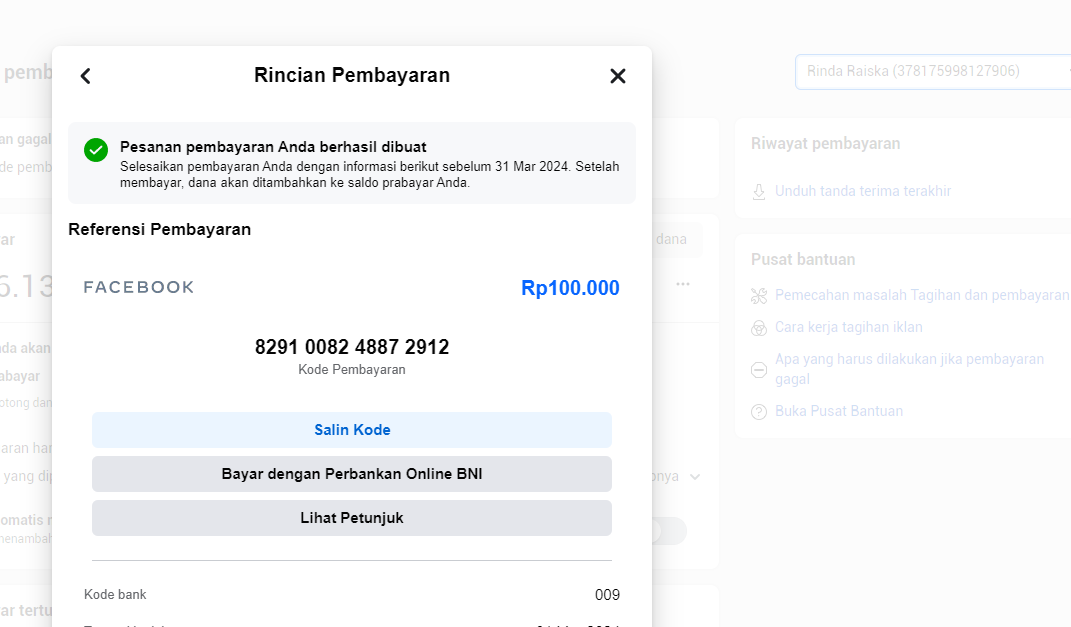Screen dimensions: 1071x627
Task: Click the Pusat bantuan heading
Action: (x=803, y=260)
